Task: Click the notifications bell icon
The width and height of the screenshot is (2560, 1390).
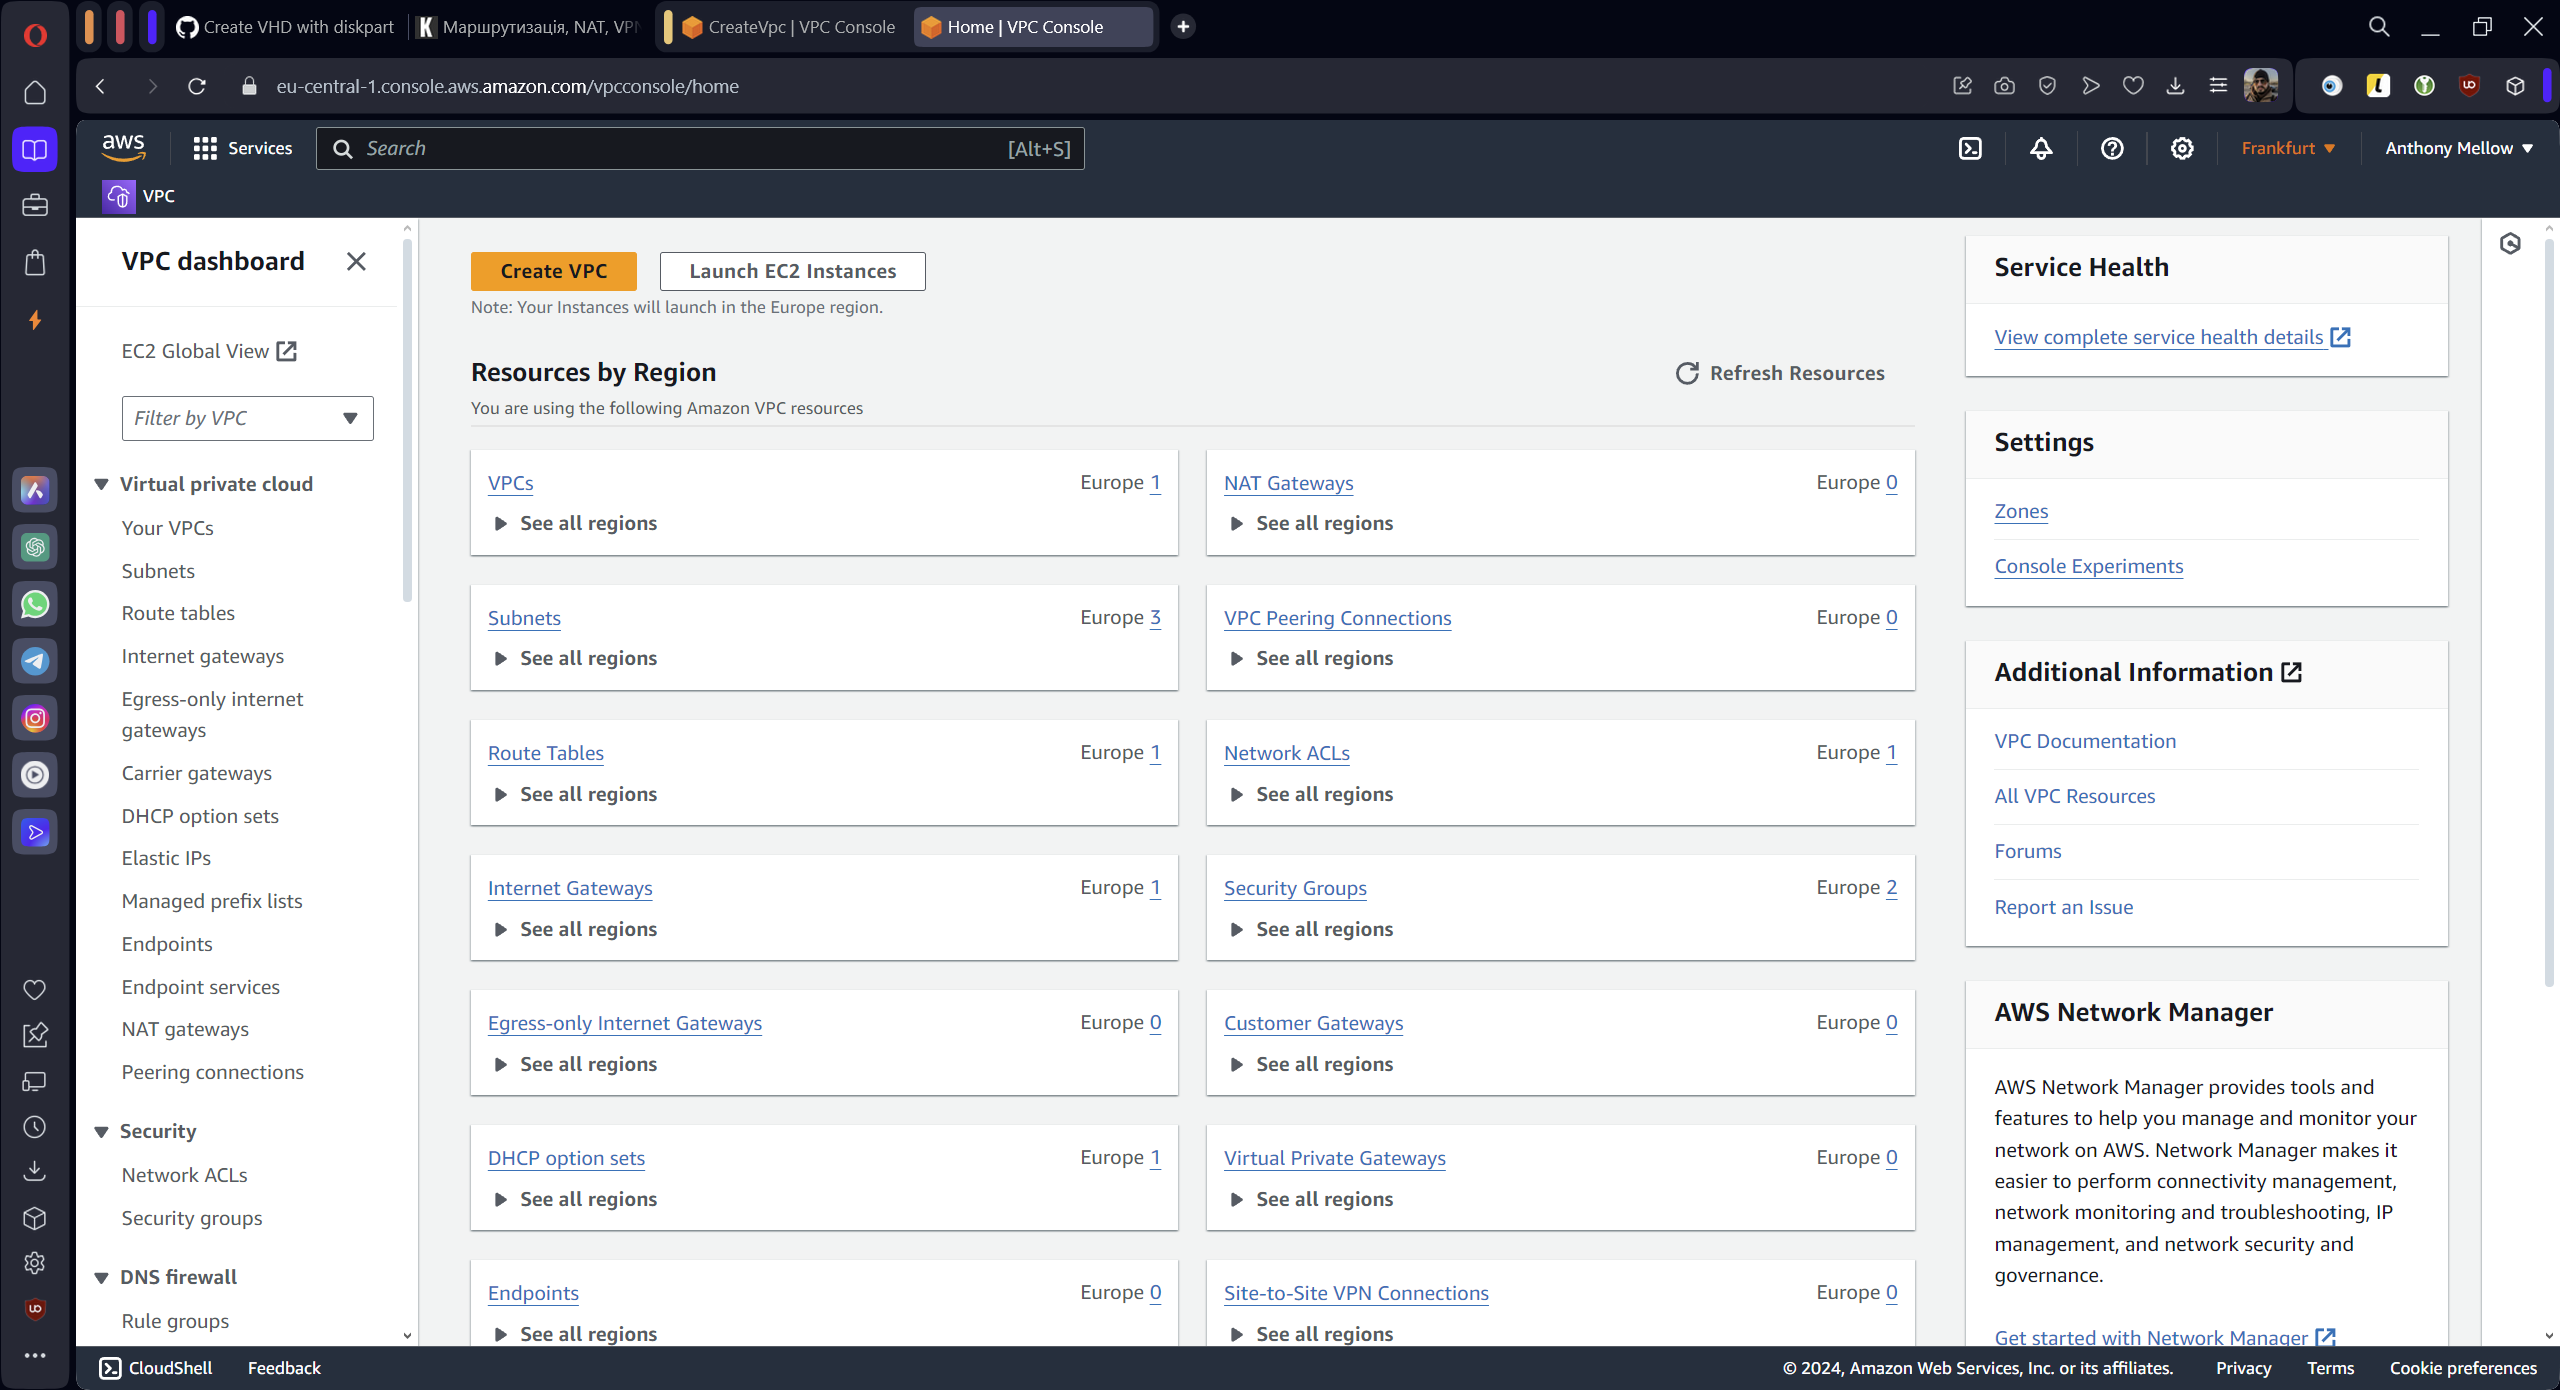Action: click(2041, 149)
